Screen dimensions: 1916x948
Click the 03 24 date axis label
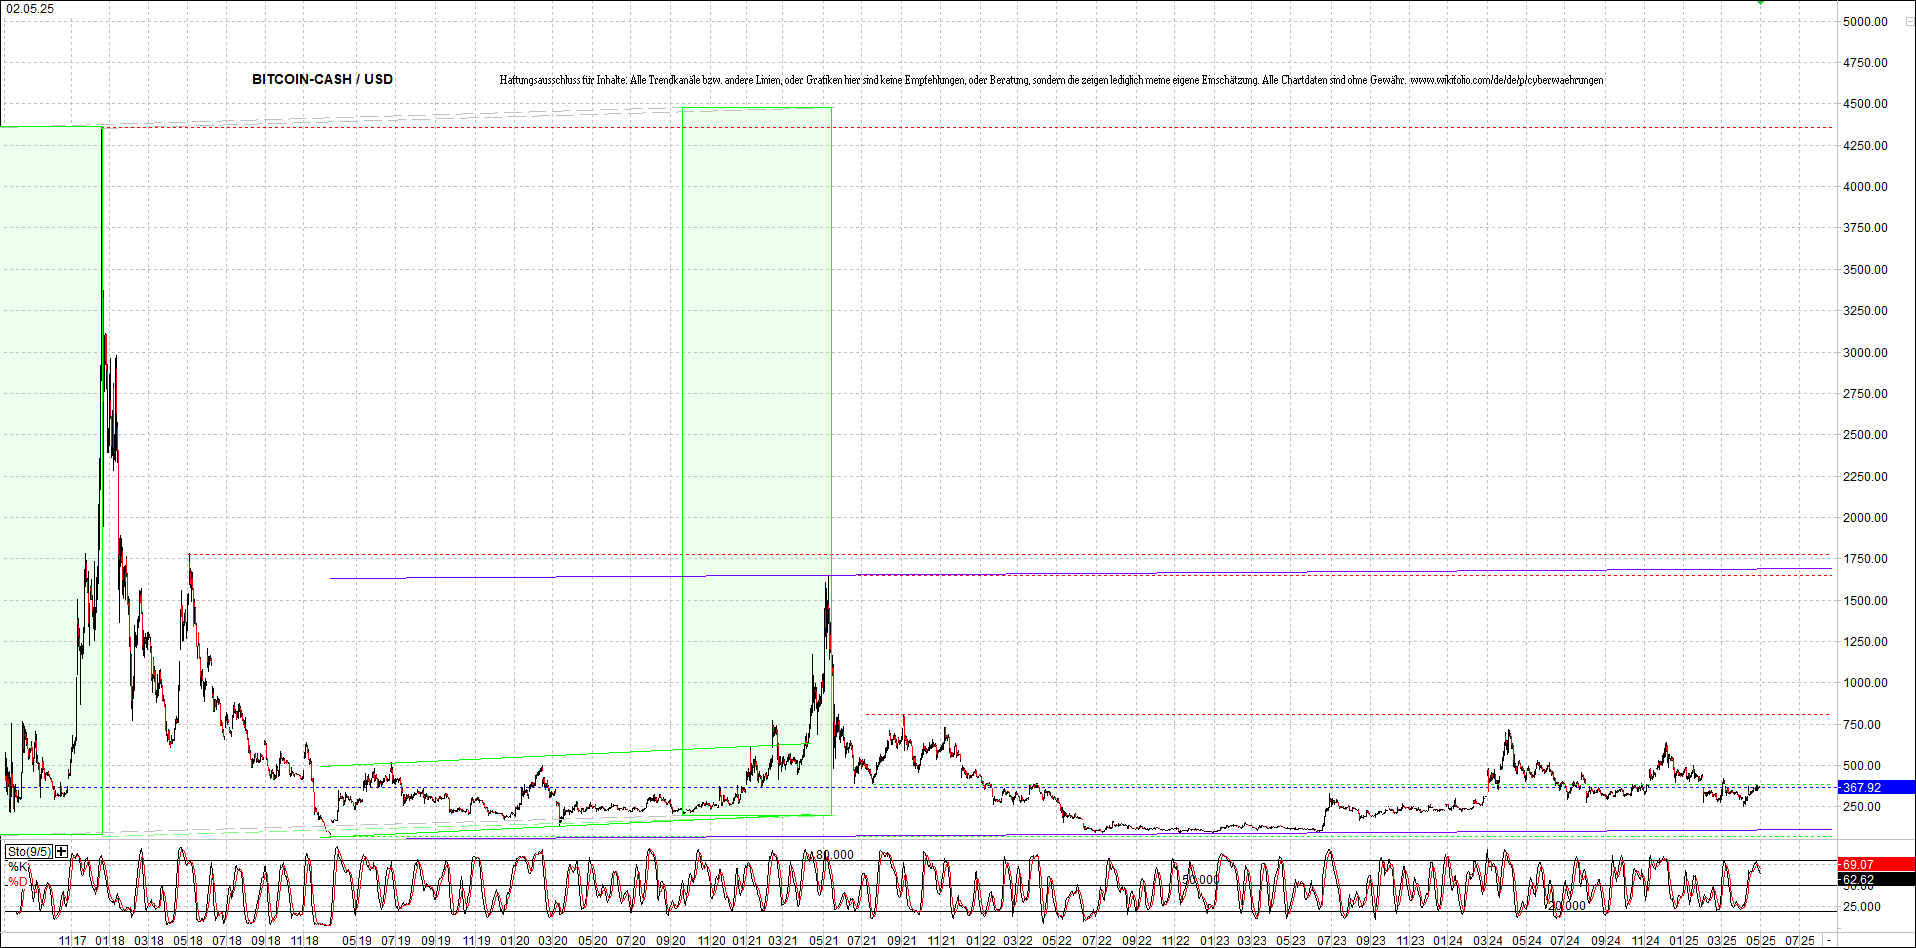pos(1487,940)
